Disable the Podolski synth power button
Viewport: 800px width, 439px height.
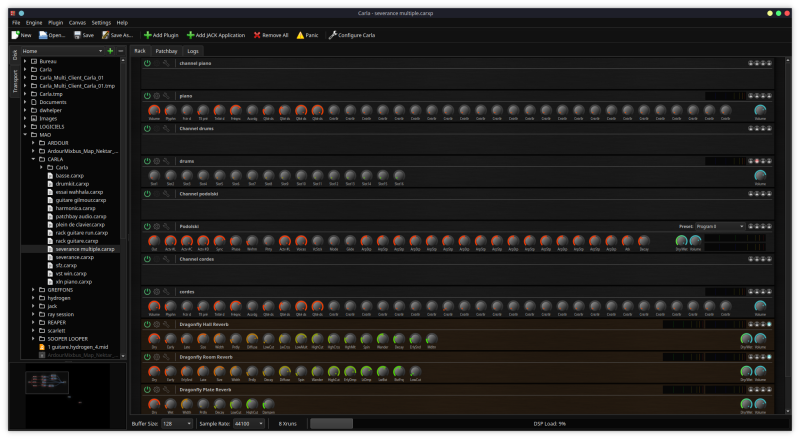147,227
